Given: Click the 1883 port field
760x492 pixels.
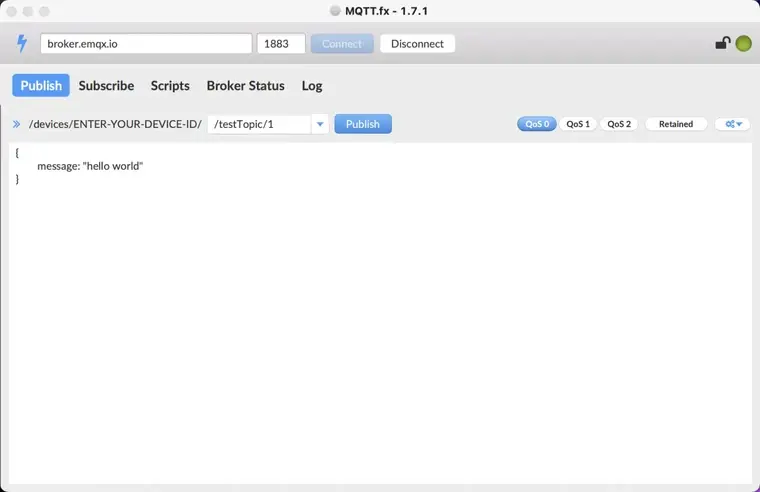Looking at the screenshot, I should (x=281, y=44).
